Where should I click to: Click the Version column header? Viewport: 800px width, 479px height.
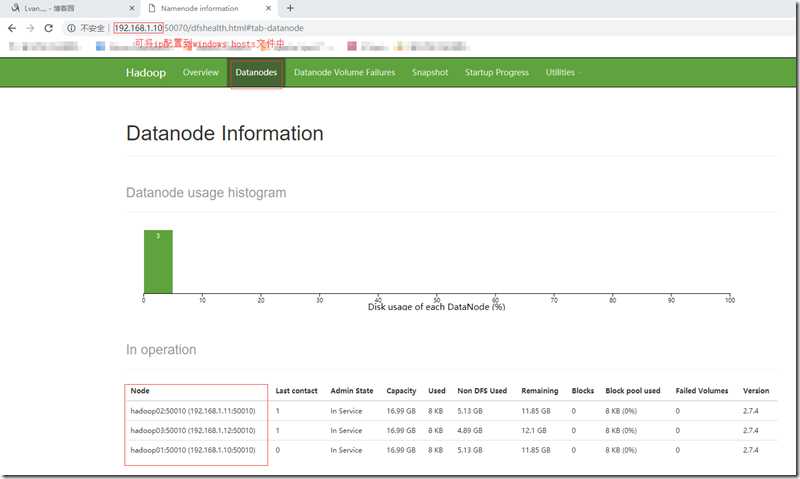point(756,391)
